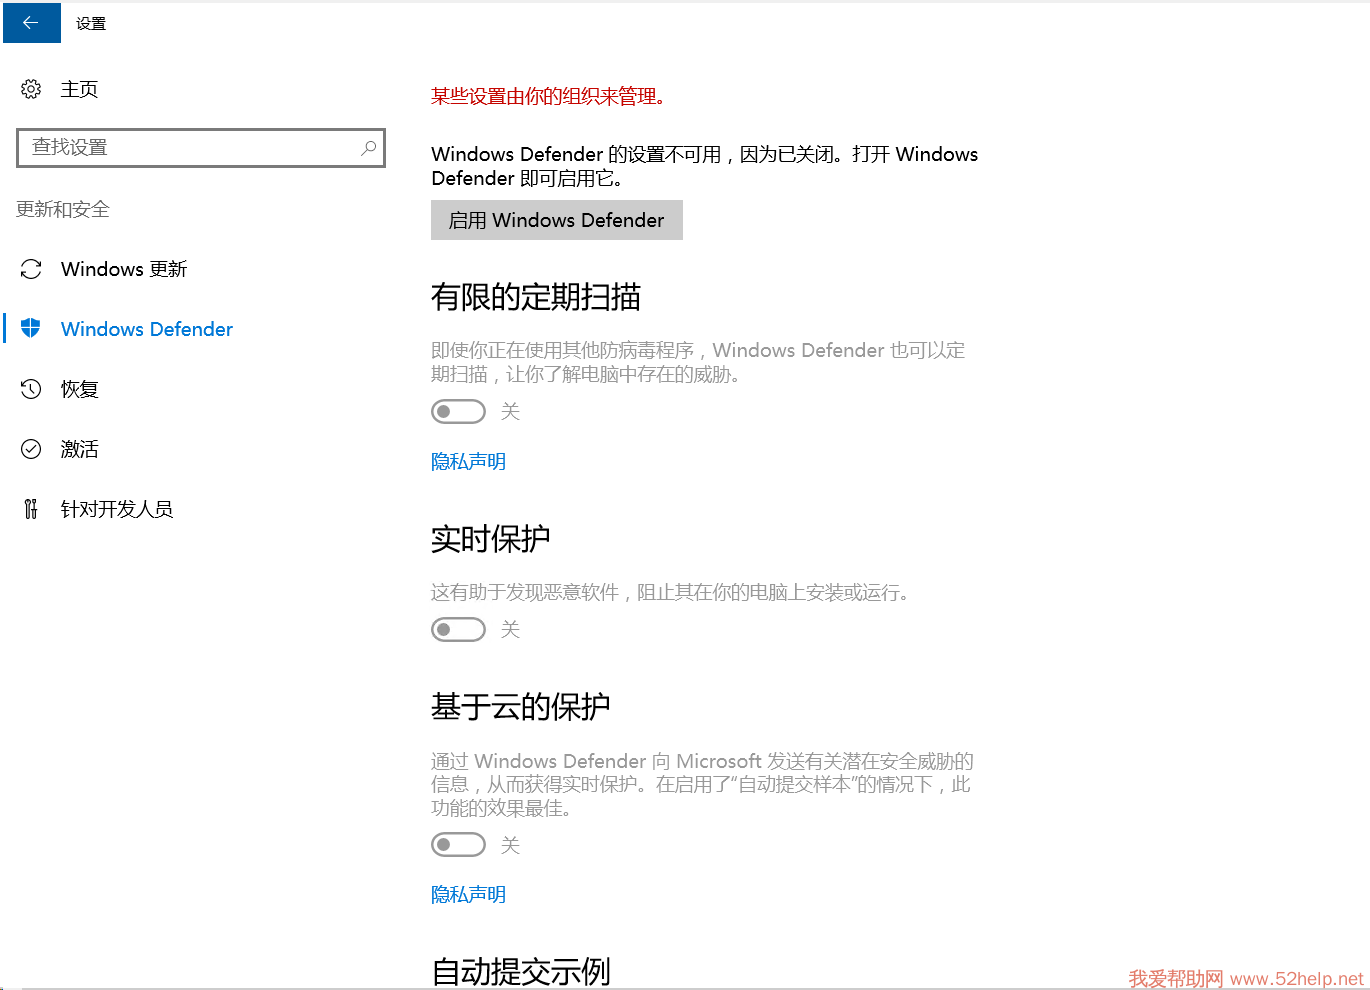Click the Home gear icon
Screen dimensions: 1370x990
(x=31, y=89)
